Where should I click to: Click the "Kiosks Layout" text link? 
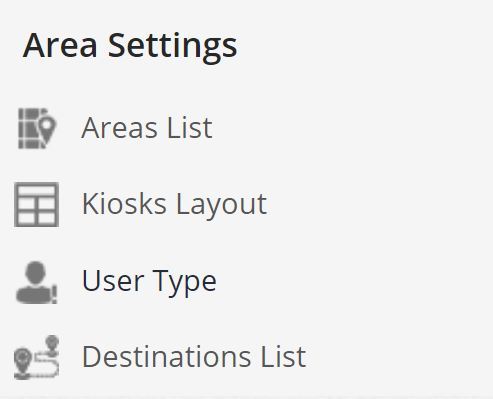174,204
